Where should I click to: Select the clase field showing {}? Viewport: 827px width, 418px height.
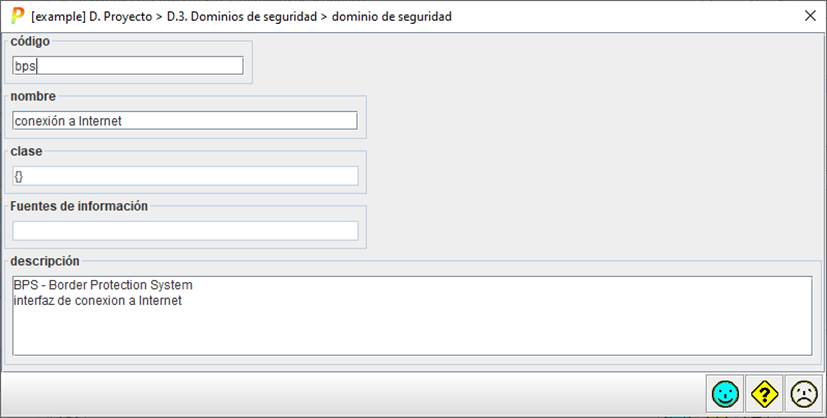(x=185, y=176)
